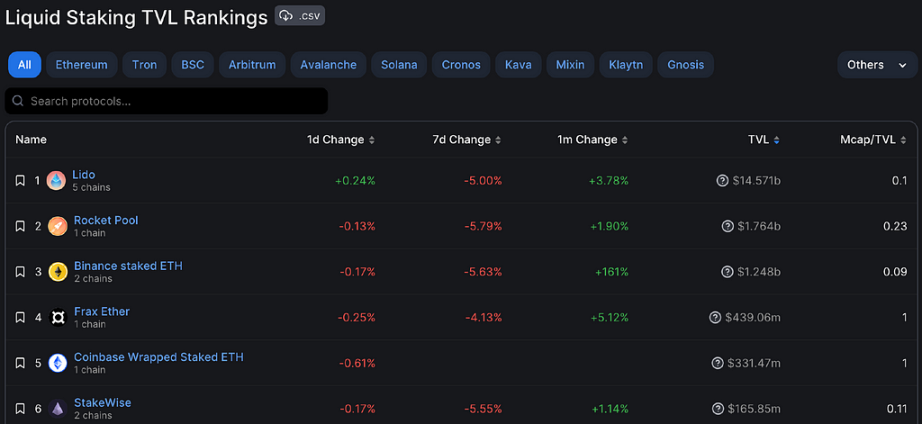The image size is (922, 424).
Task: Open the Others chains dropdown
Action: pos(877,65)
